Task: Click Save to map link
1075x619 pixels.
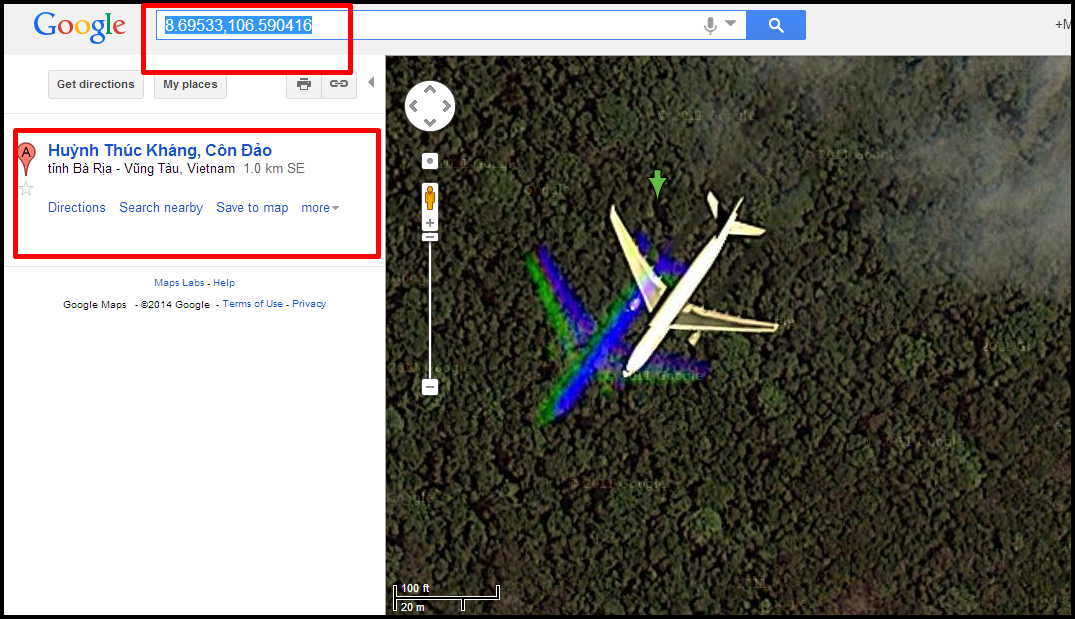Action: [x=252, y=208]
